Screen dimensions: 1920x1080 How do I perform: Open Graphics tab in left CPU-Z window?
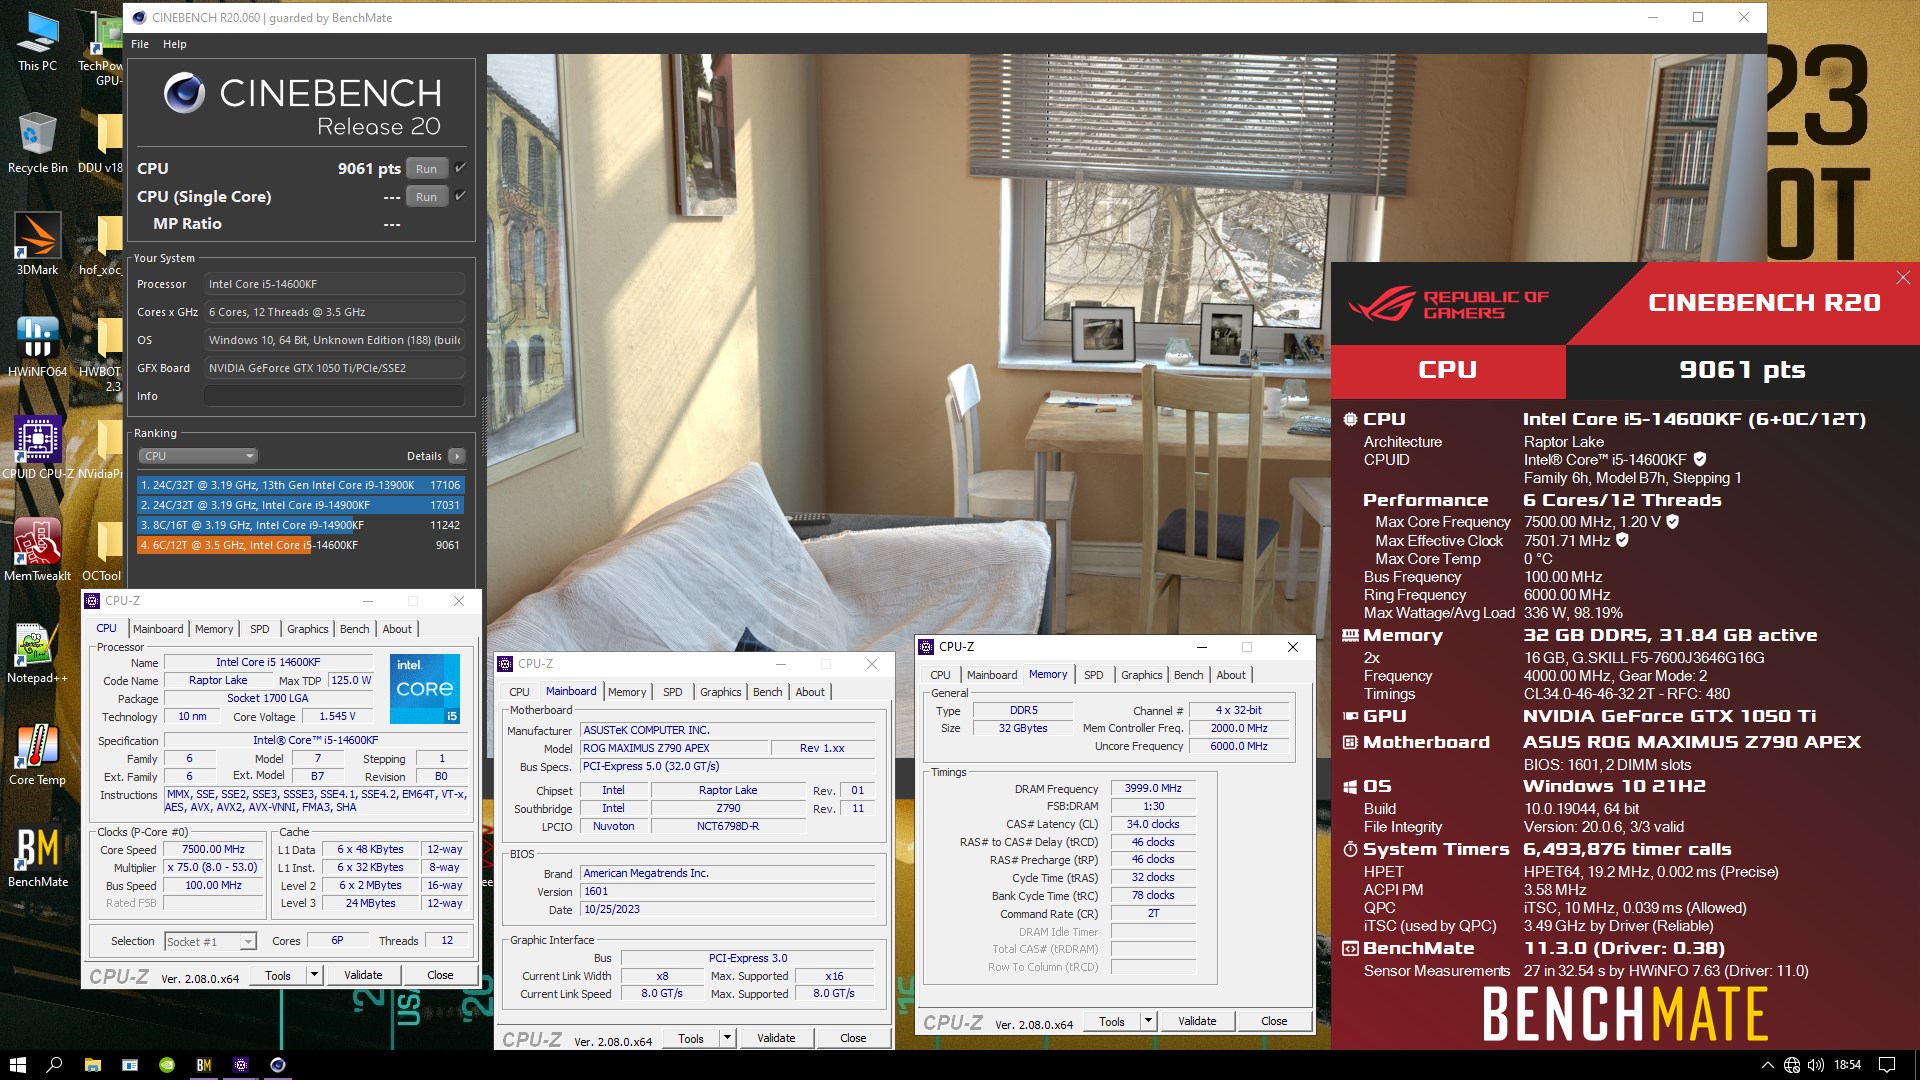click(x=307, y=629)
